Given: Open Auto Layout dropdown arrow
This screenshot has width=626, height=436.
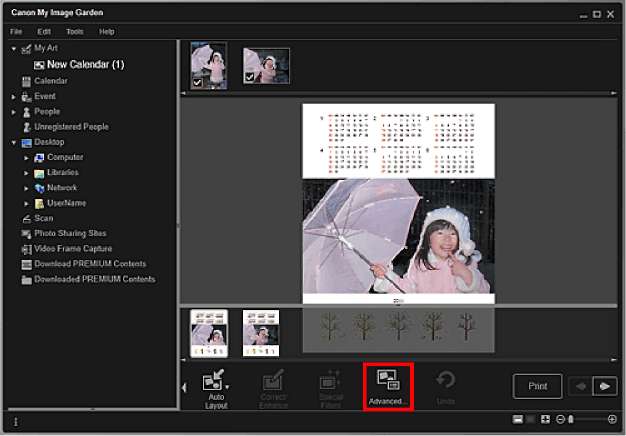Looking at the screenshot, I should click(227, 386).
